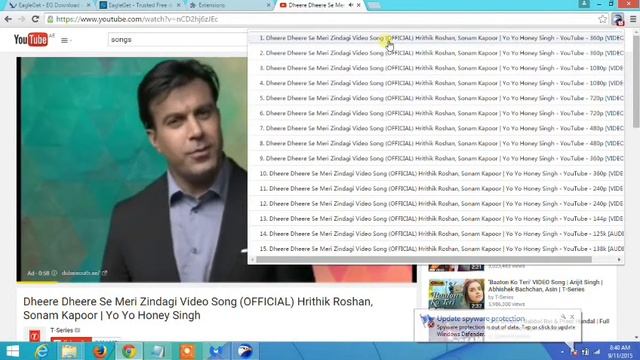Choose download row 9, a 360p video
This screenshot has width=640, height=360.
click(436, 158)
